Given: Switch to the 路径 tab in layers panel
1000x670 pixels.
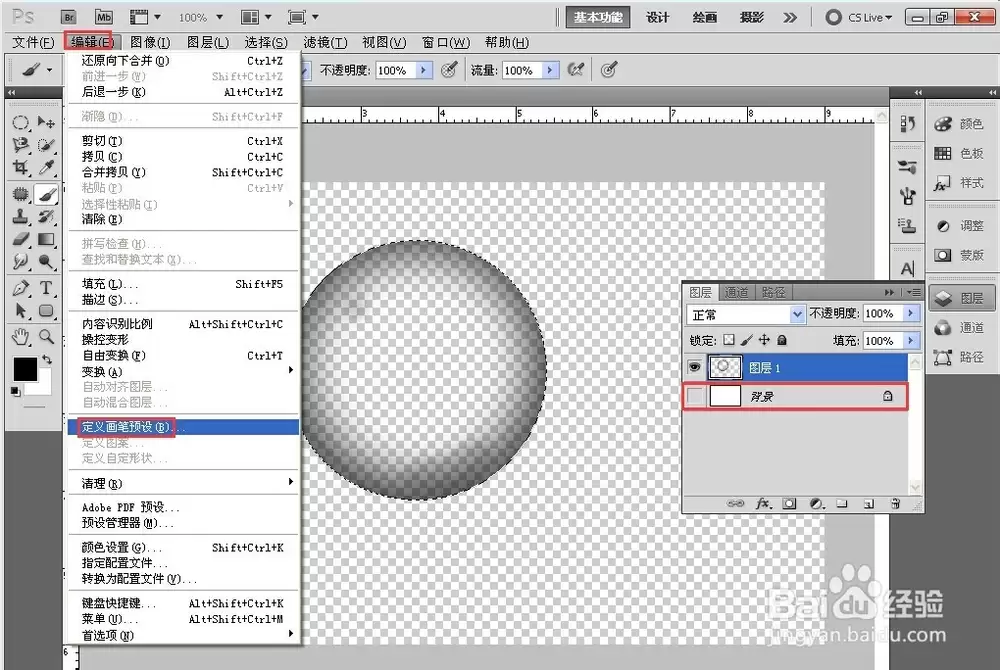Looking at the screenshot, I should 773,292.
